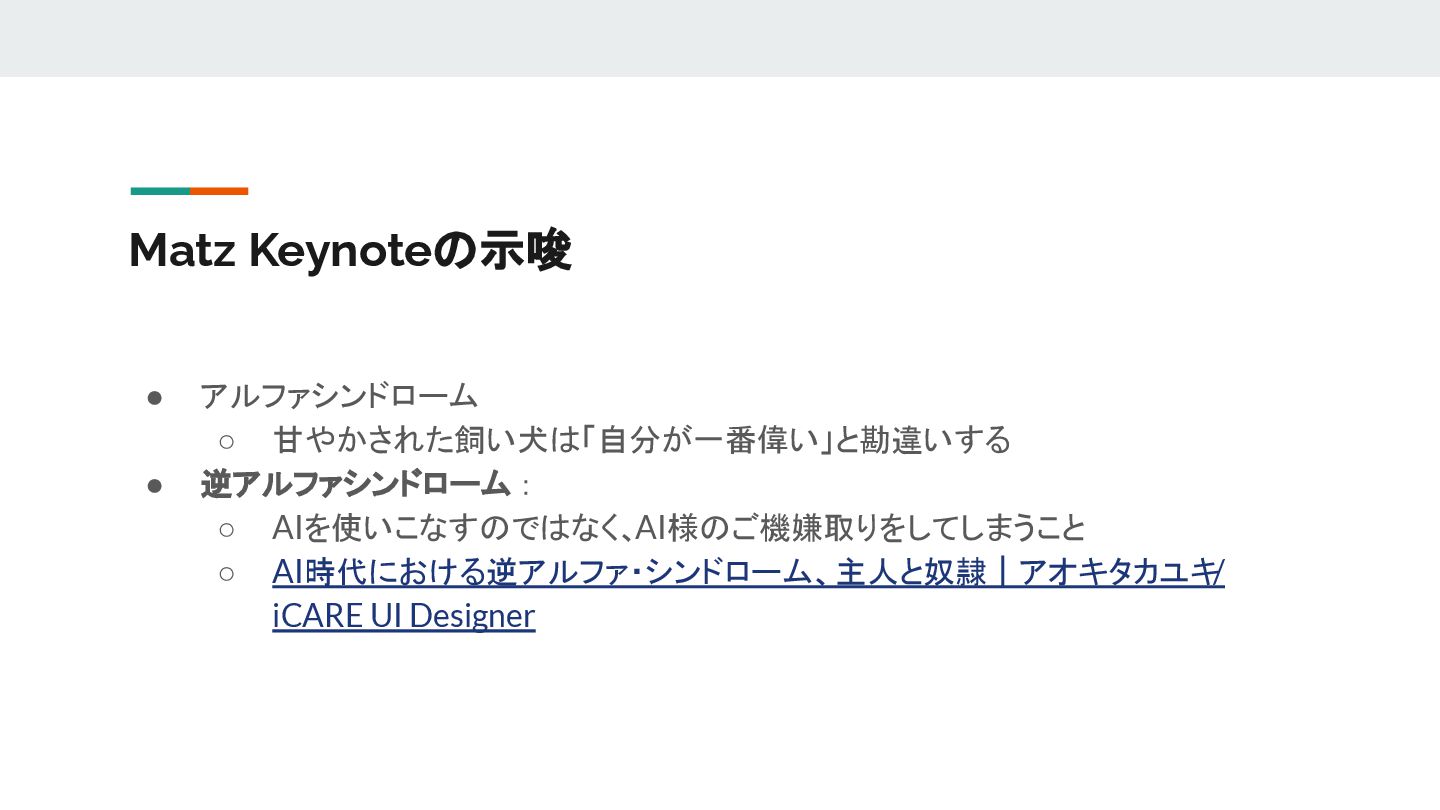This screenshot has height=810, width=1440.
Task: Click the line starting with AIを使いこなす
Action: (x=678, y=528)
